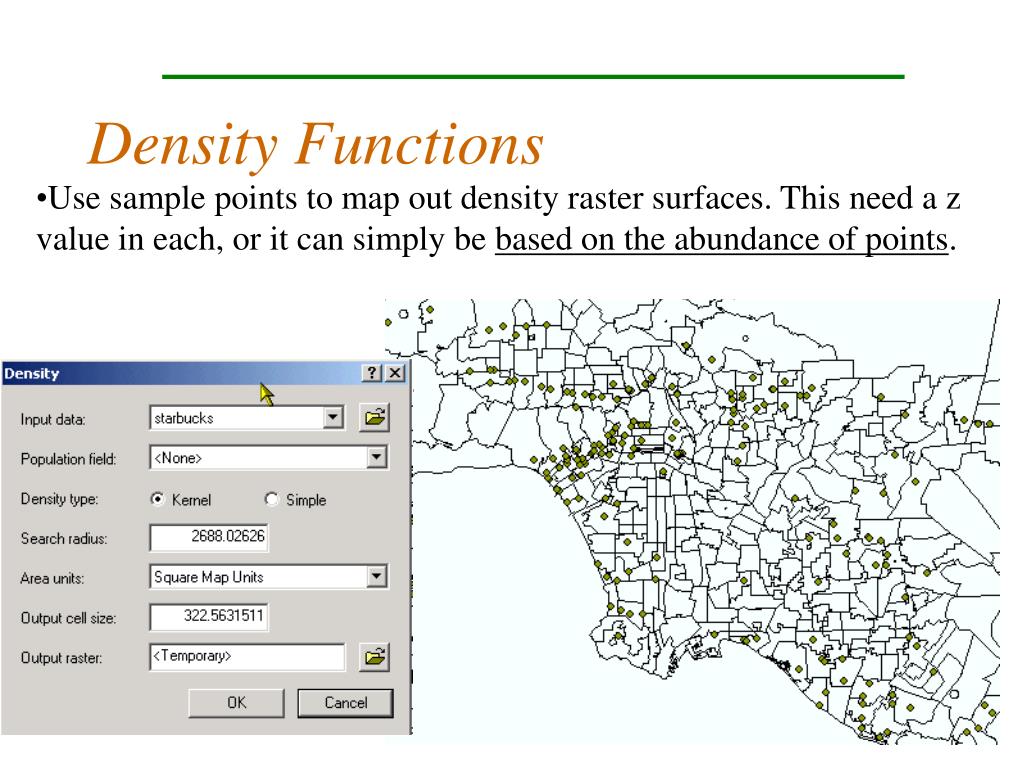Select the Kernel density type

[x=157, y=499]
